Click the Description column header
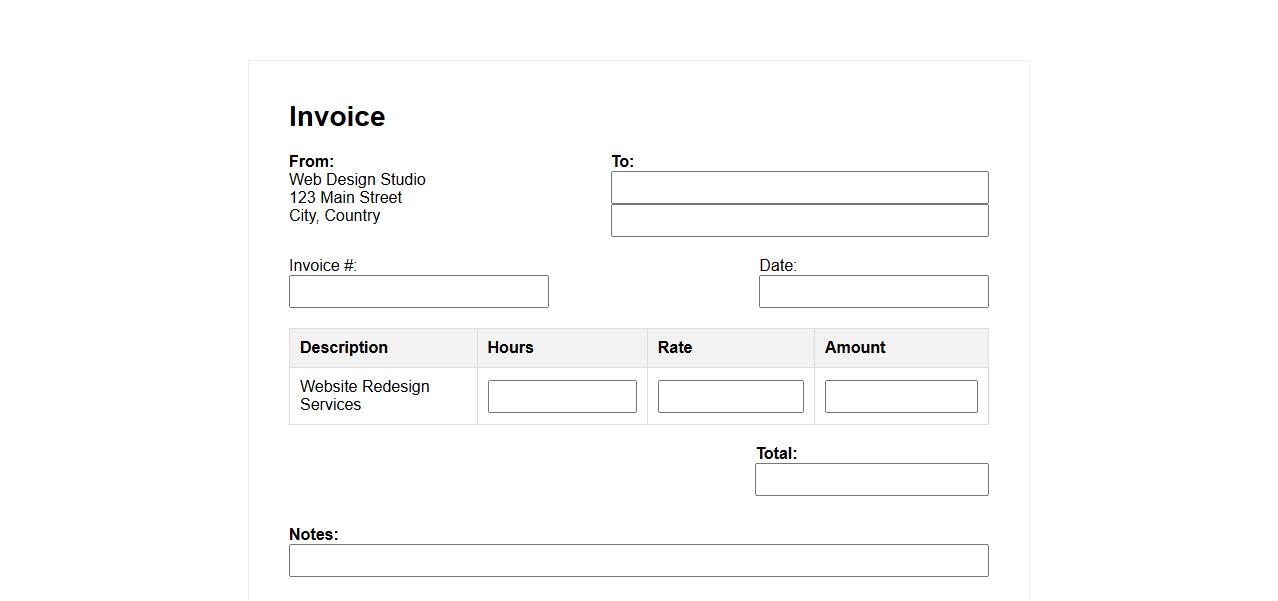The width and height of the screenshot is (1278, 601). [344, 348]
